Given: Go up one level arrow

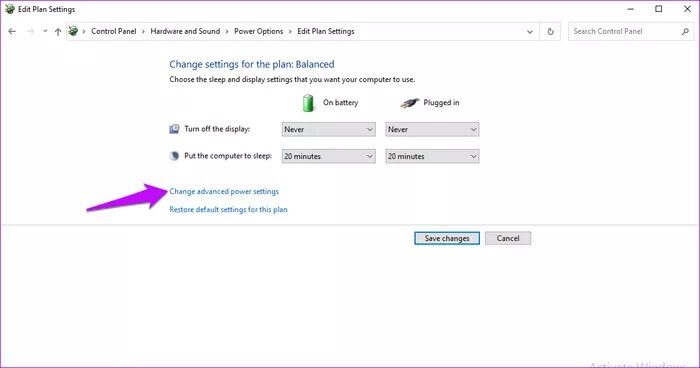Looking at the screenshot, I should point(58,31).
